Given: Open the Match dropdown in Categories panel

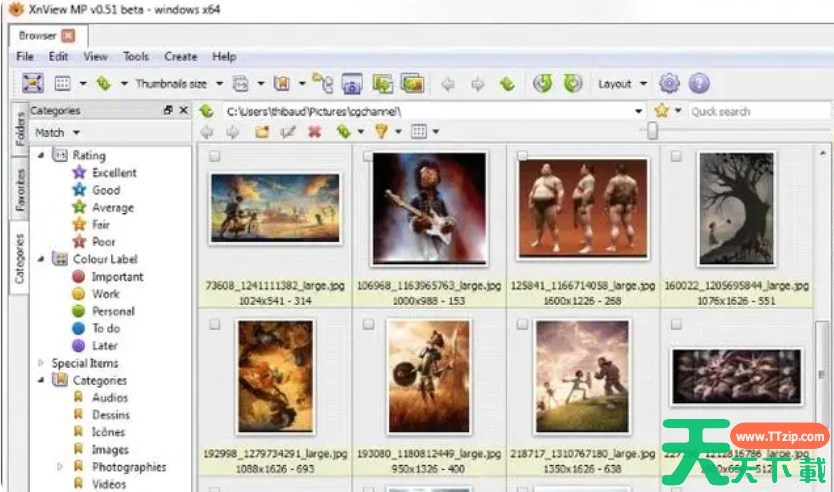Looking at the screenshot, I should (x=58, y=132).
